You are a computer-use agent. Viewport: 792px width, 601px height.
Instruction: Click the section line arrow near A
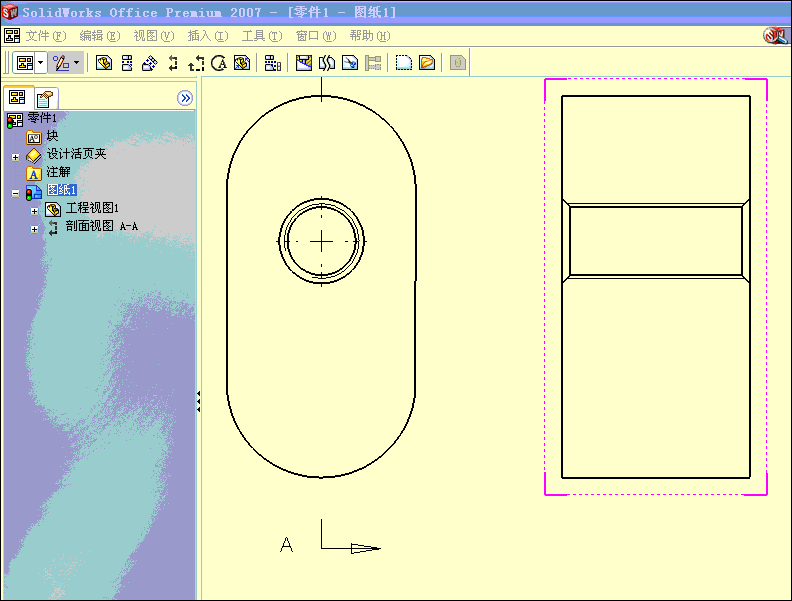coord(365,548)
